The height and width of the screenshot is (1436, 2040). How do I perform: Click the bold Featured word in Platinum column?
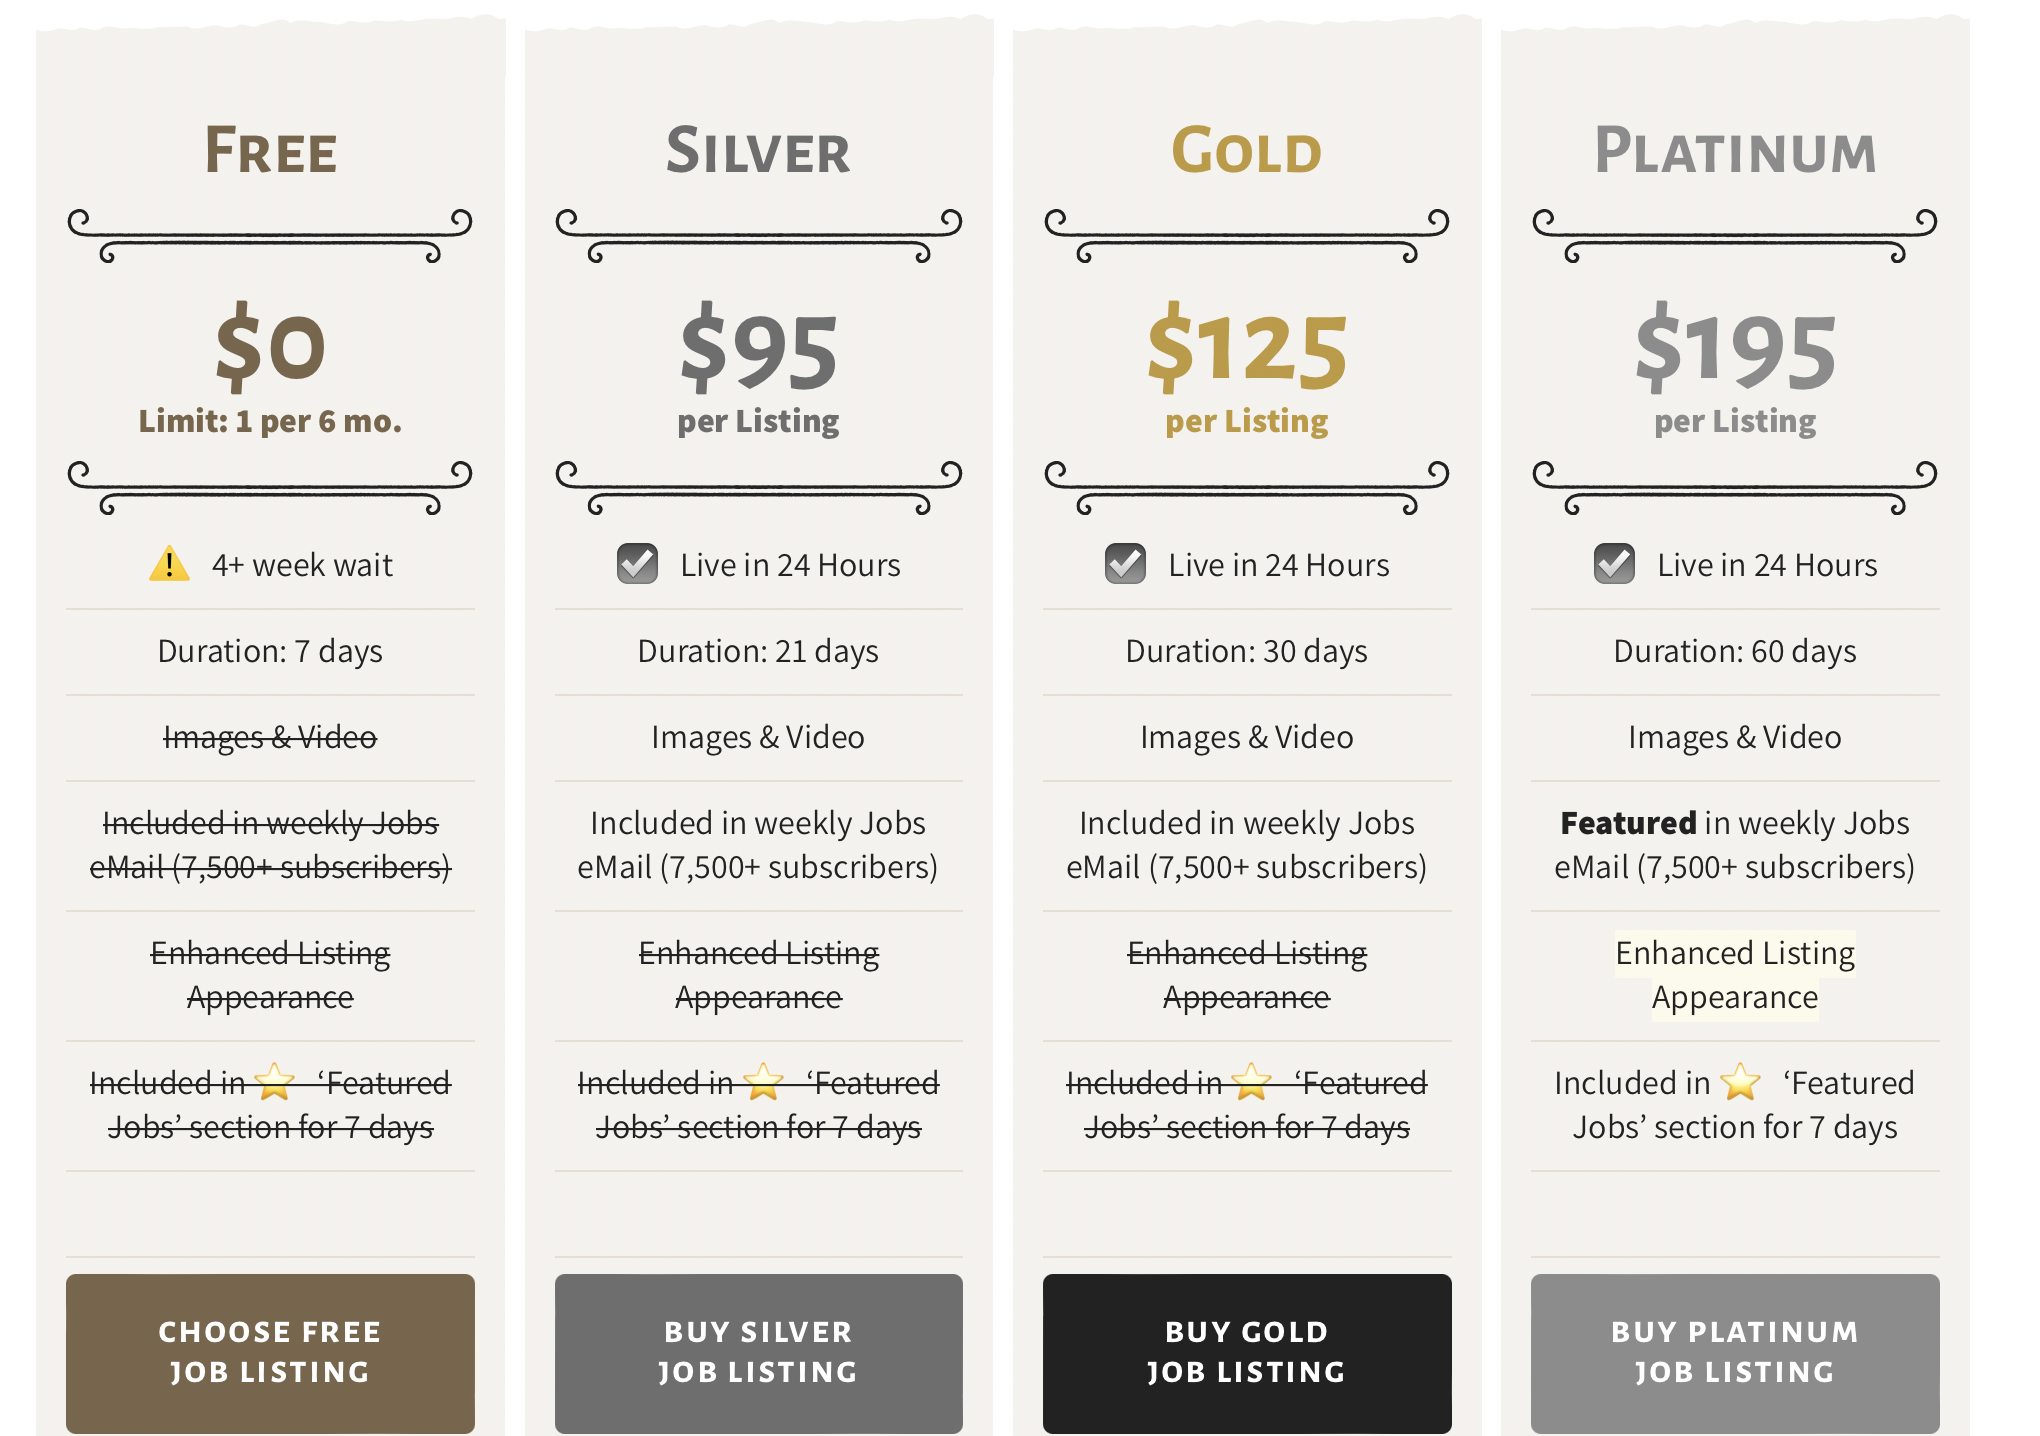(1628, 822)
